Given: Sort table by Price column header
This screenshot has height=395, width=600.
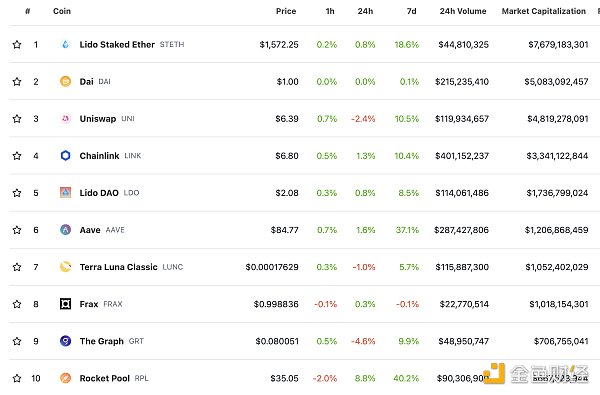Looking at the screenshot, I should click(286, 11).
